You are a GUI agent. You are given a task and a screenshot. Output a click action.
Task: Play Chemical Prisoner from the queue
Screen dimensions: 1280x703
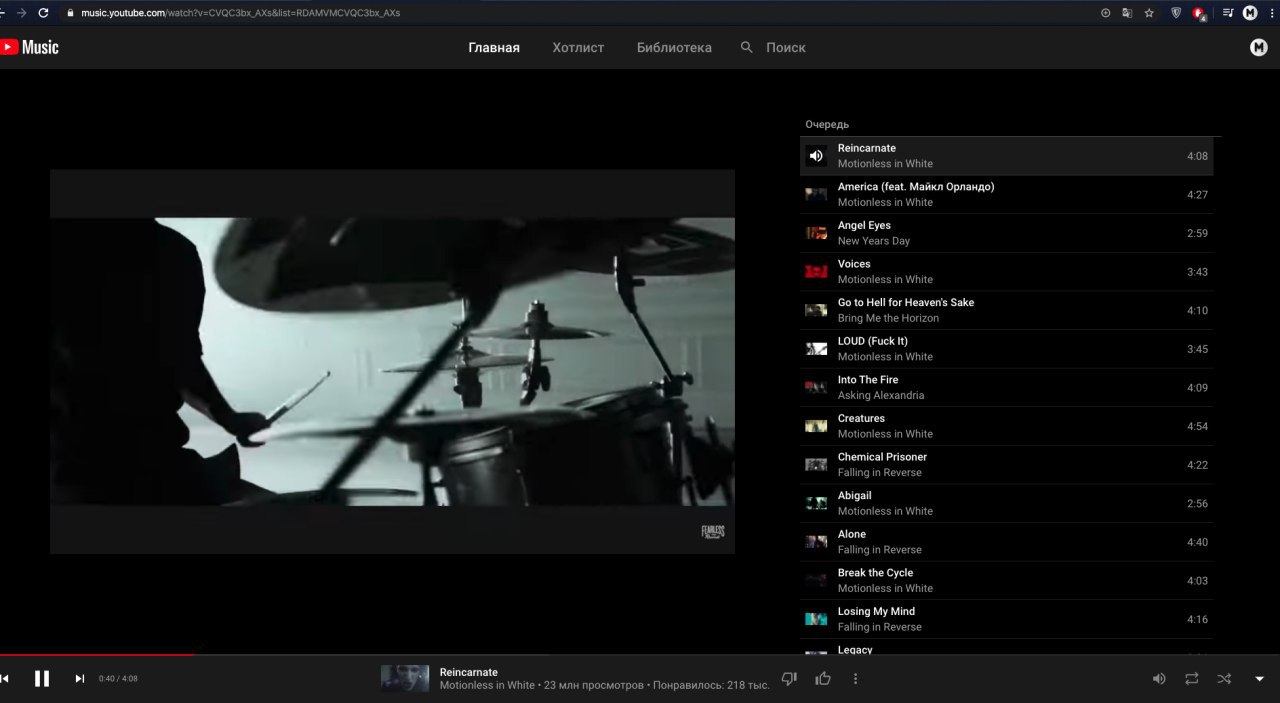click(1006, 465)
